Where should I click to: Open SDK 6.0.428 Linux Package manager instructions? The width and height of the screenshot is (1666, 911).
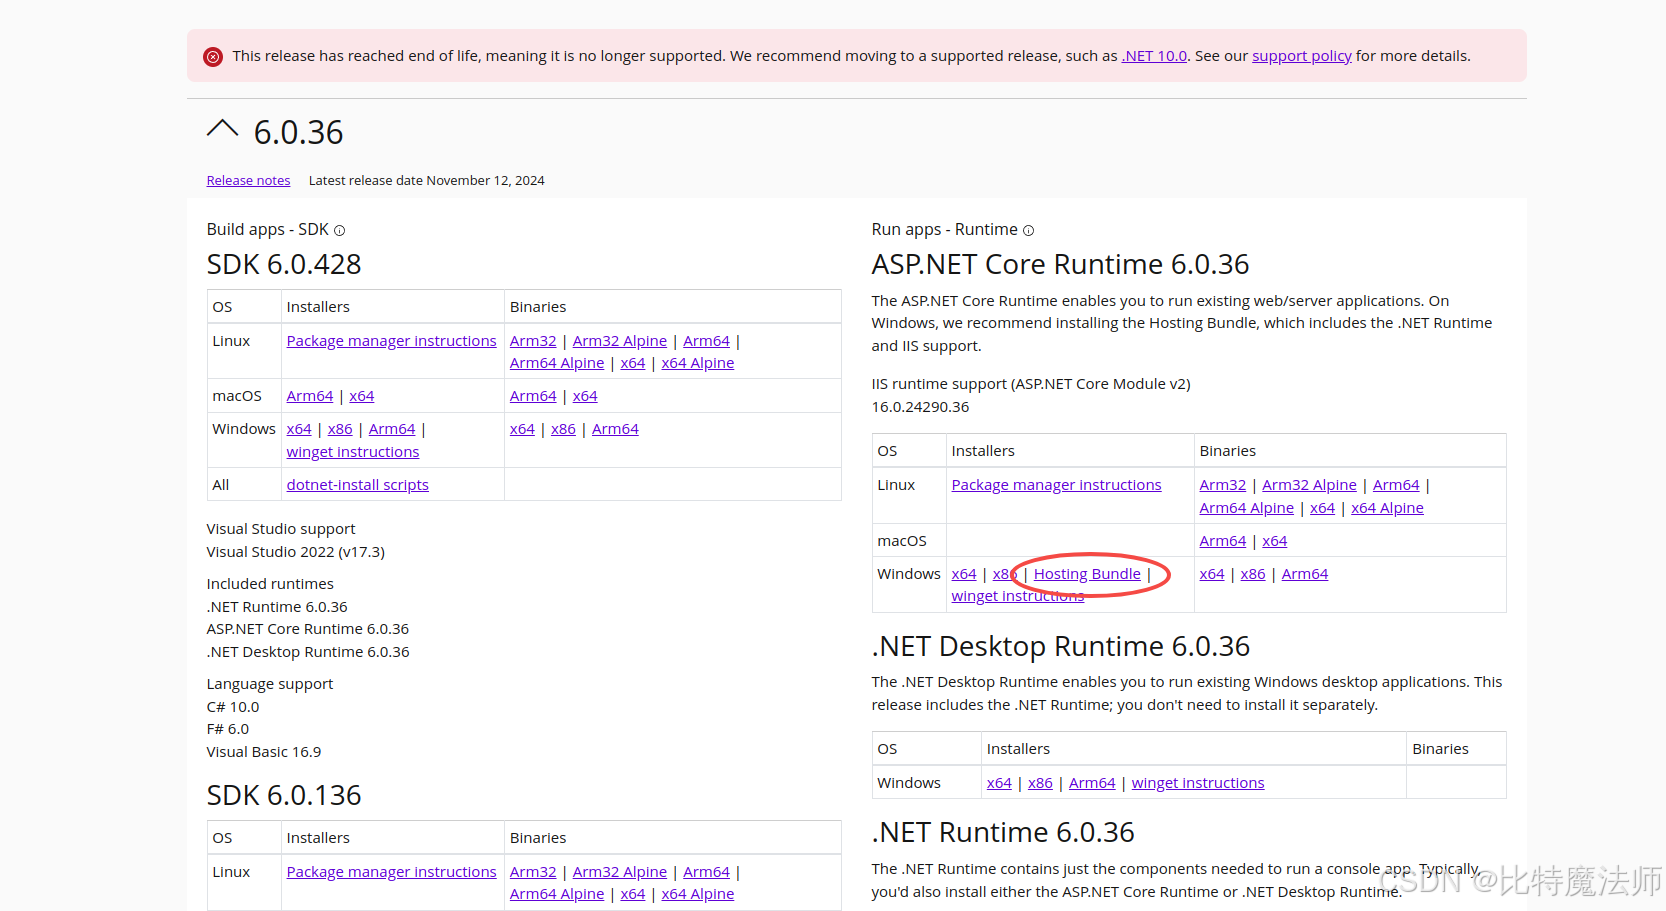[391, 341]
